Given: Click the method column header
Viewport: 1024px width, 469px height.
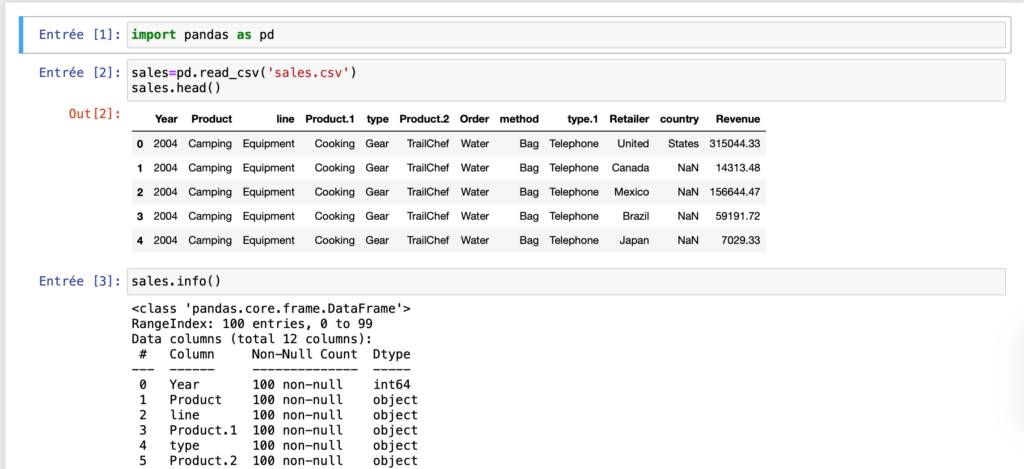Looking at the screenshot, I should [x=519, y=119].
